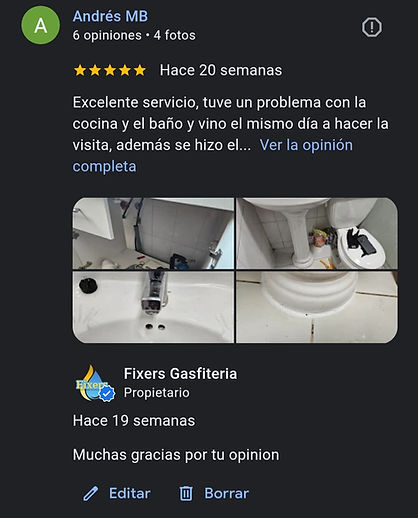Viewport: 418px width, 518px height.
Task: Click the blue verified badge on the logo
Action: coord(107,394)
